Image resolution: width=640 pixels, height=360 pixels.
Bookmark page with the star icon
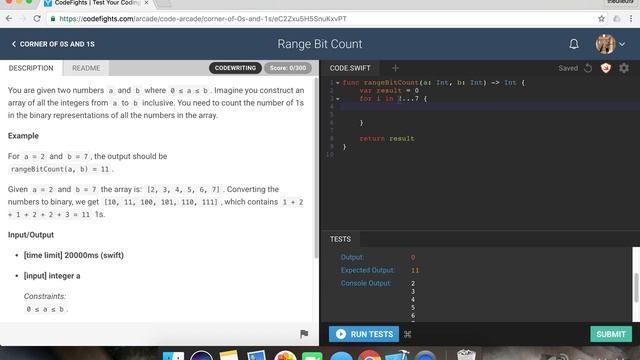coord(601,19)
